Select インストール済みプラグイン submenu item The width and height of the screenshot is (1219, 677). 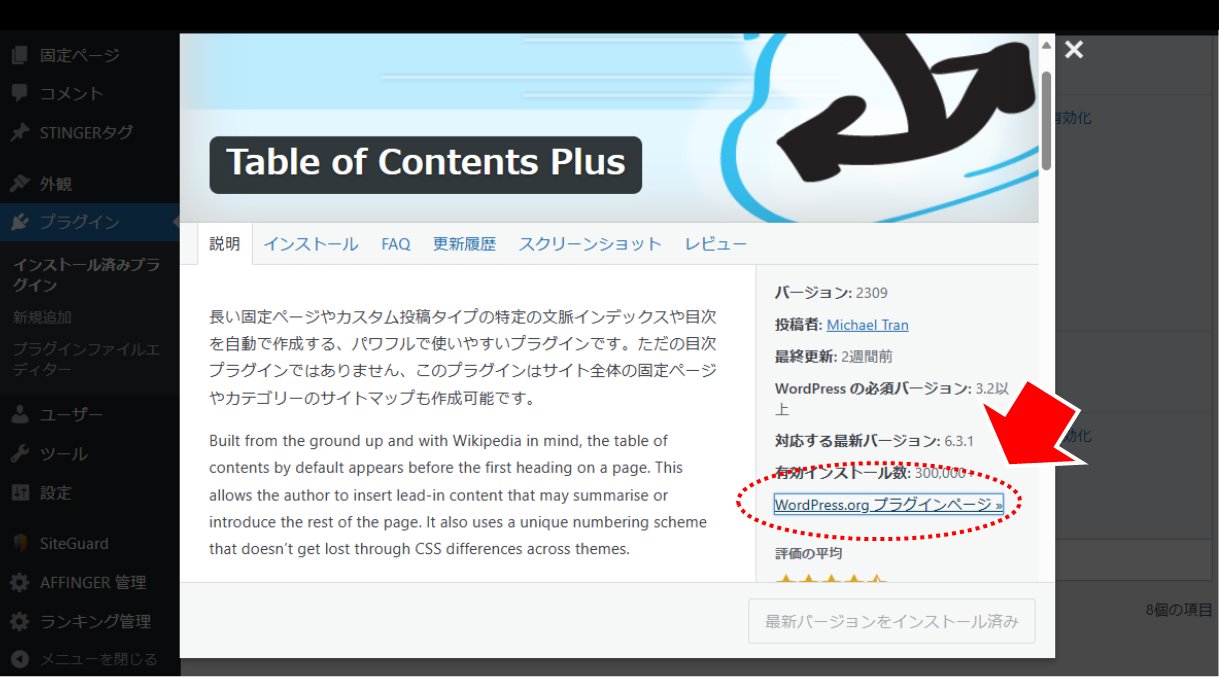pos(86,275)
